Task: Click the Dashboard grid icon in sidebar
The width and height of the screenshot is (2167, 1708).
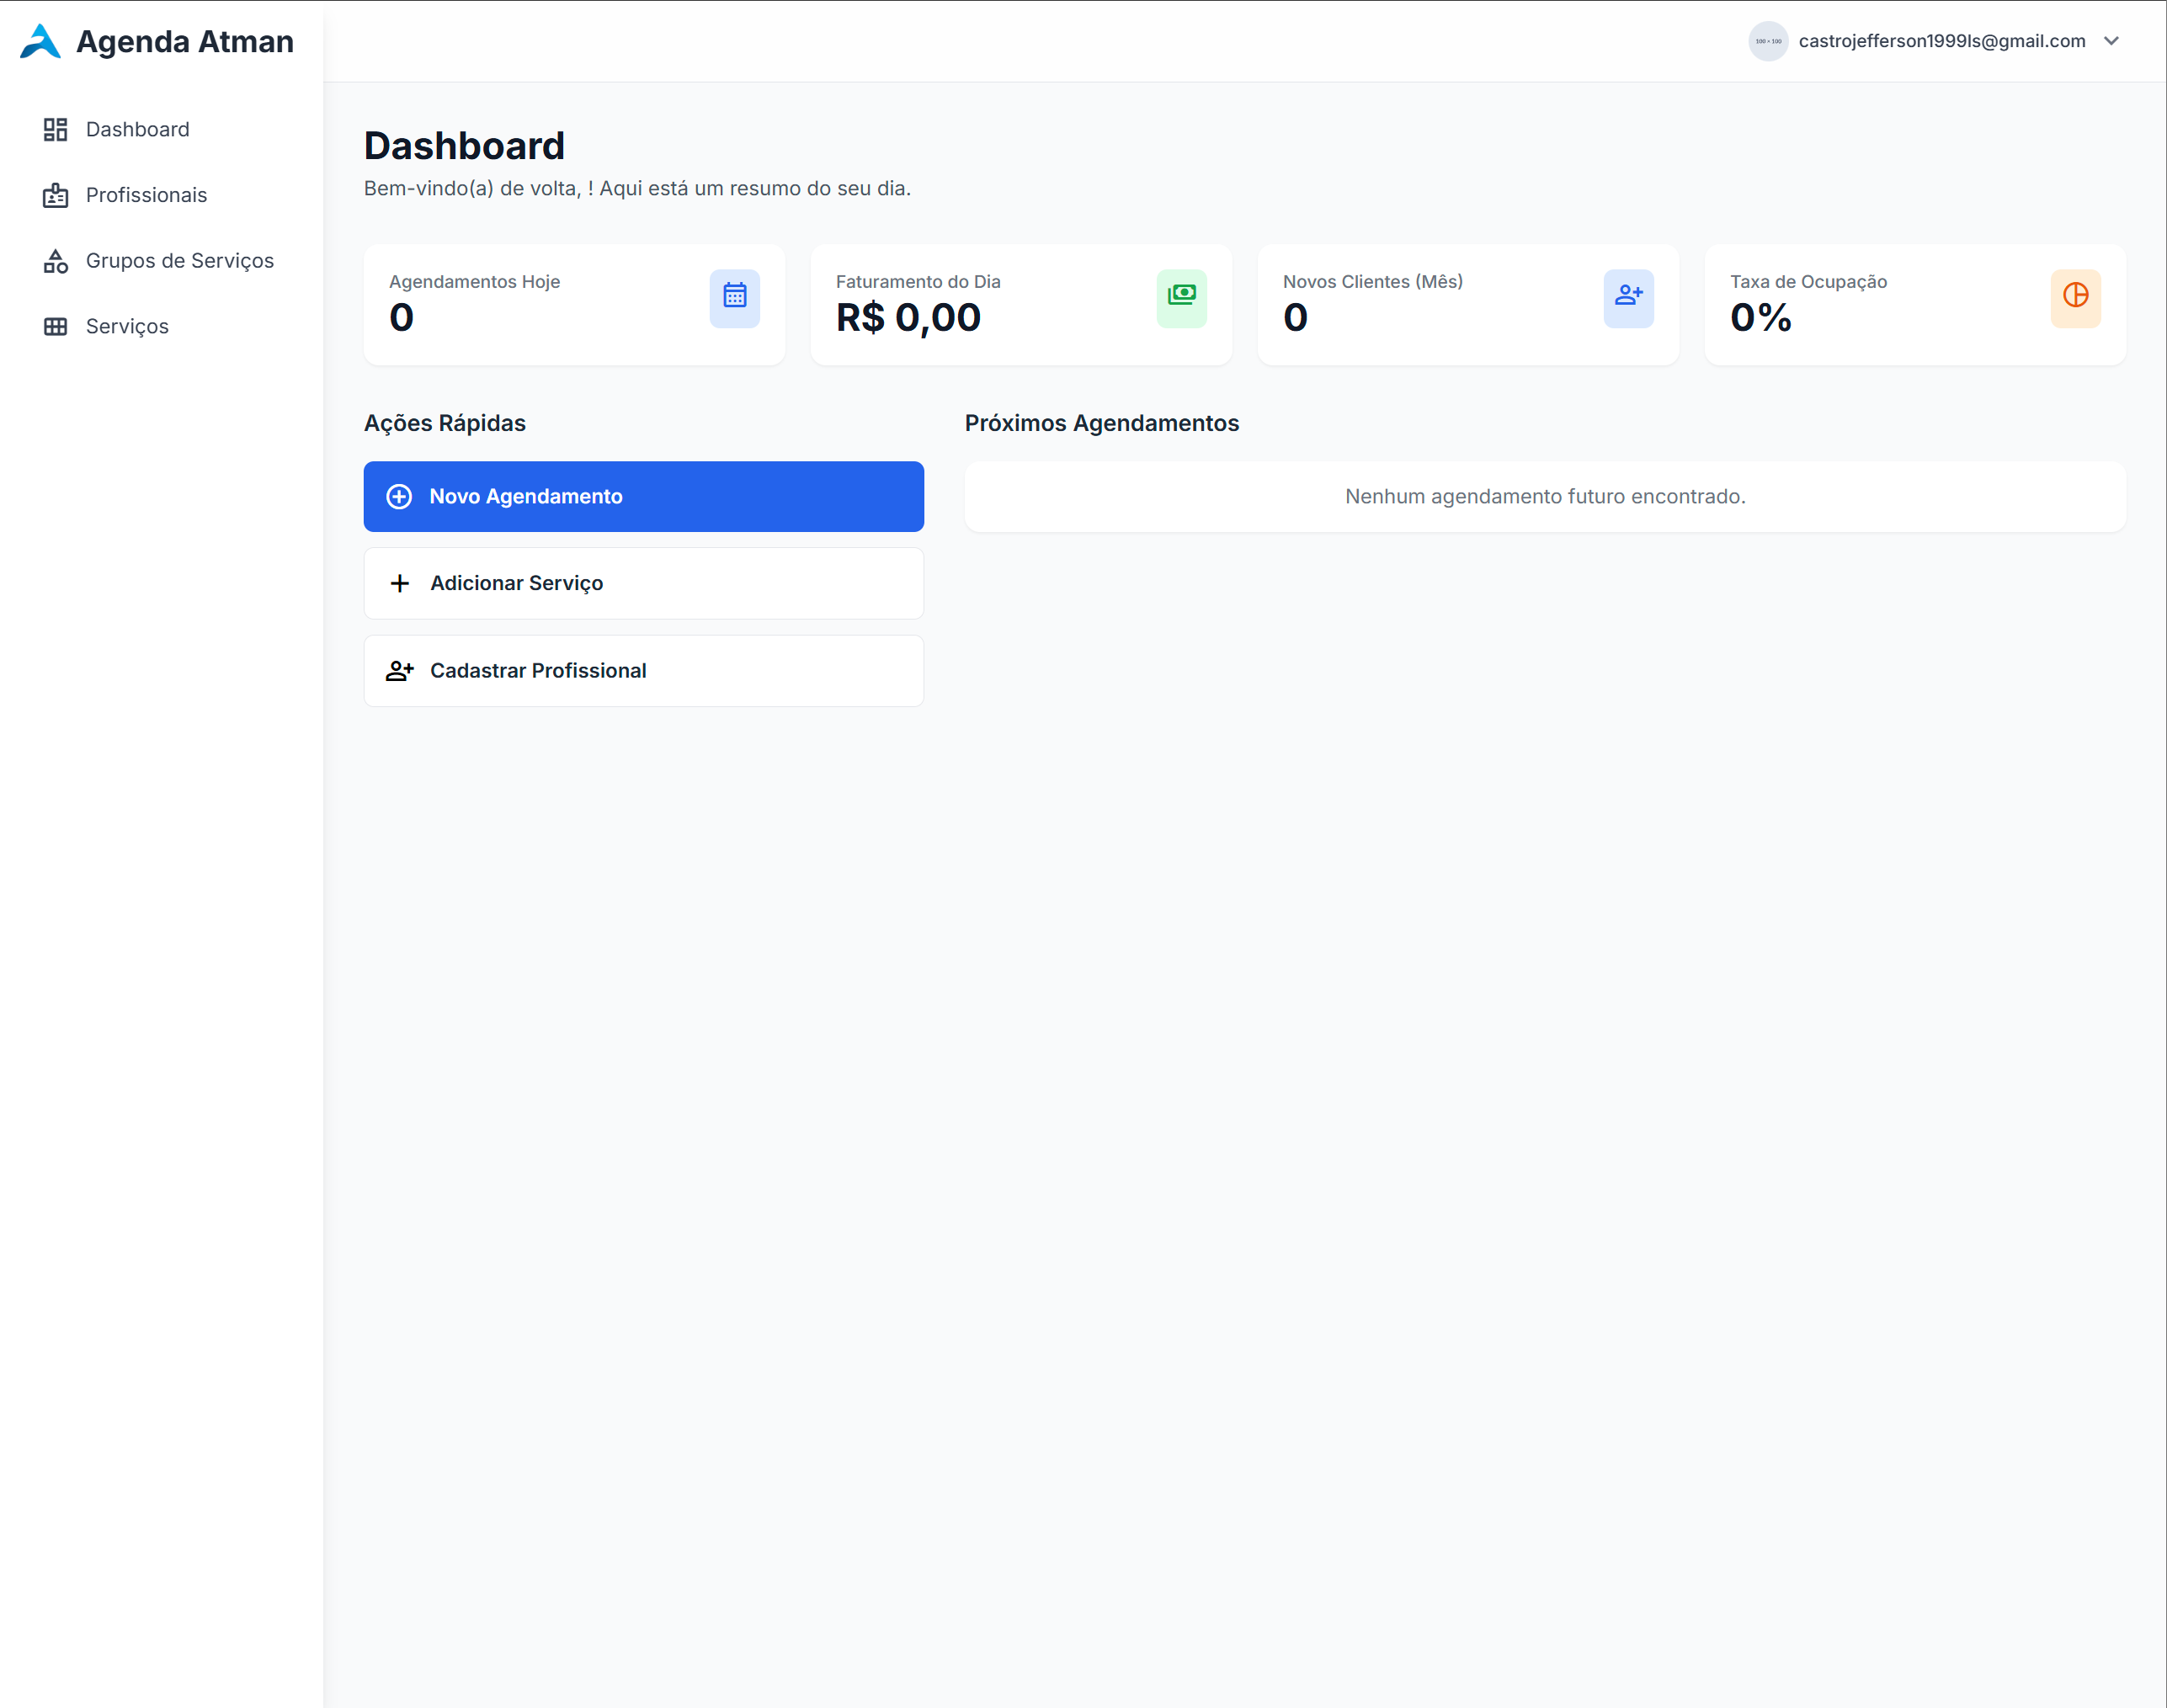Action: [x=55, y=129]
